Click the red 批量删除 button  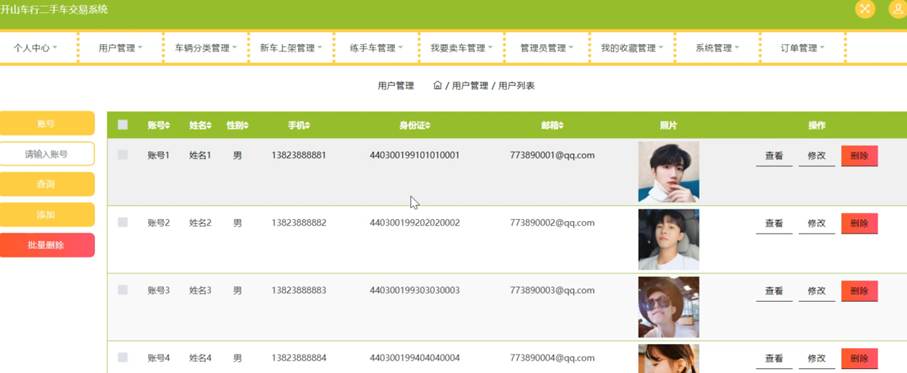46,245
